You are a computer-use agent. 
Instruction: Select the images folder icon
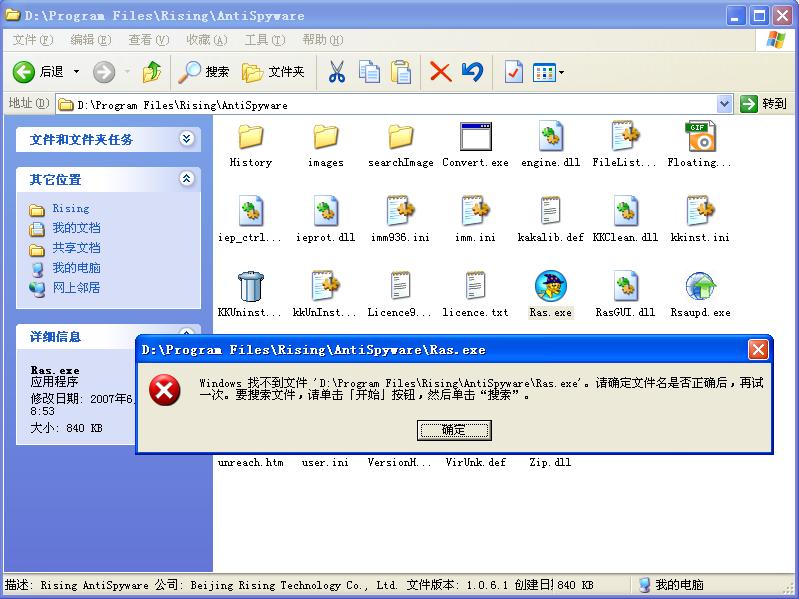click(x=326, y=137)
